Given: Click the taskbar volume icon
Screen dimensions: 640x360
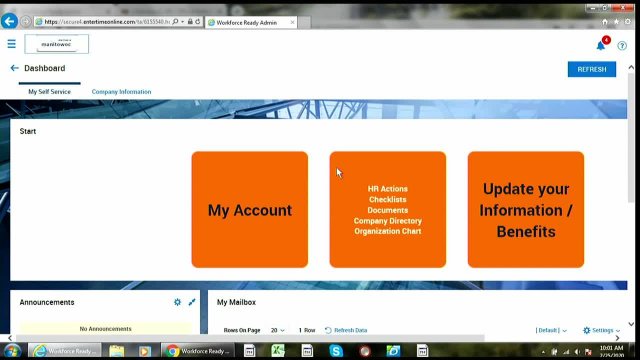Looking at the screenshot, I should [x=577, y=351].
